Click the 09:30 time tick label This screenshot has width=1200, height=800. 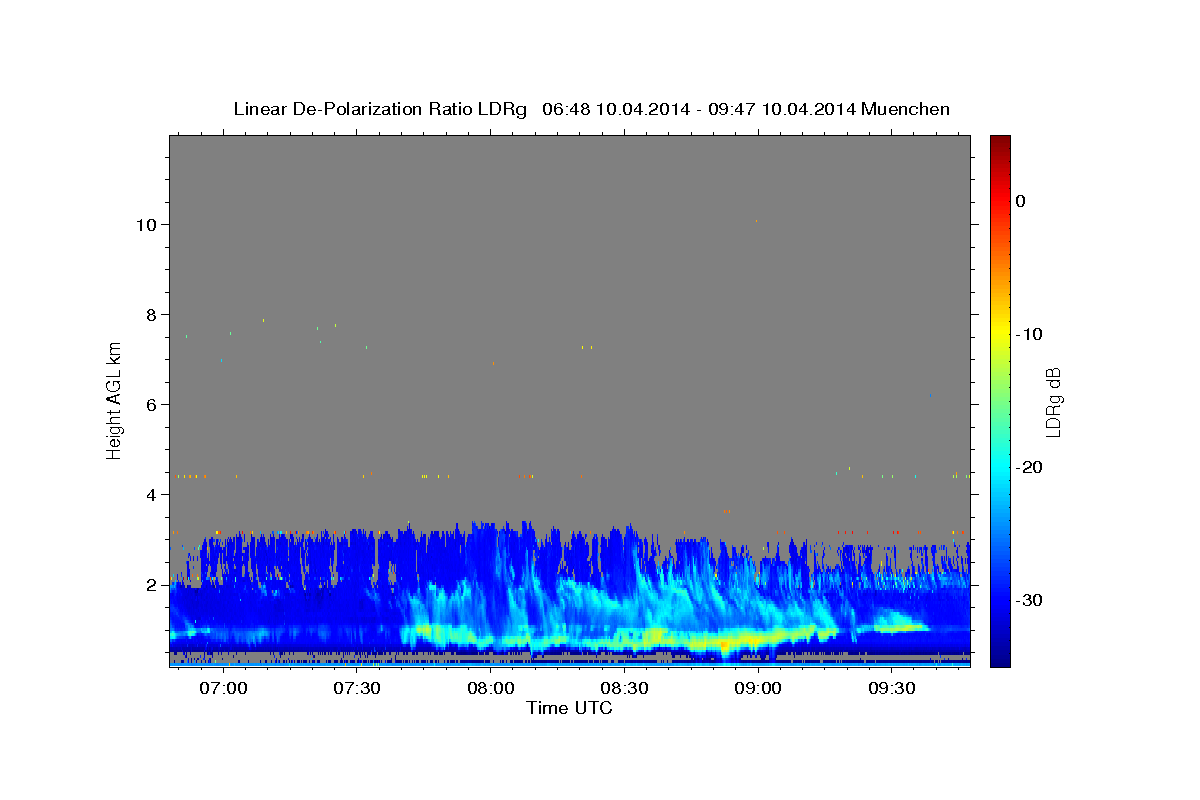pos(892,689)
